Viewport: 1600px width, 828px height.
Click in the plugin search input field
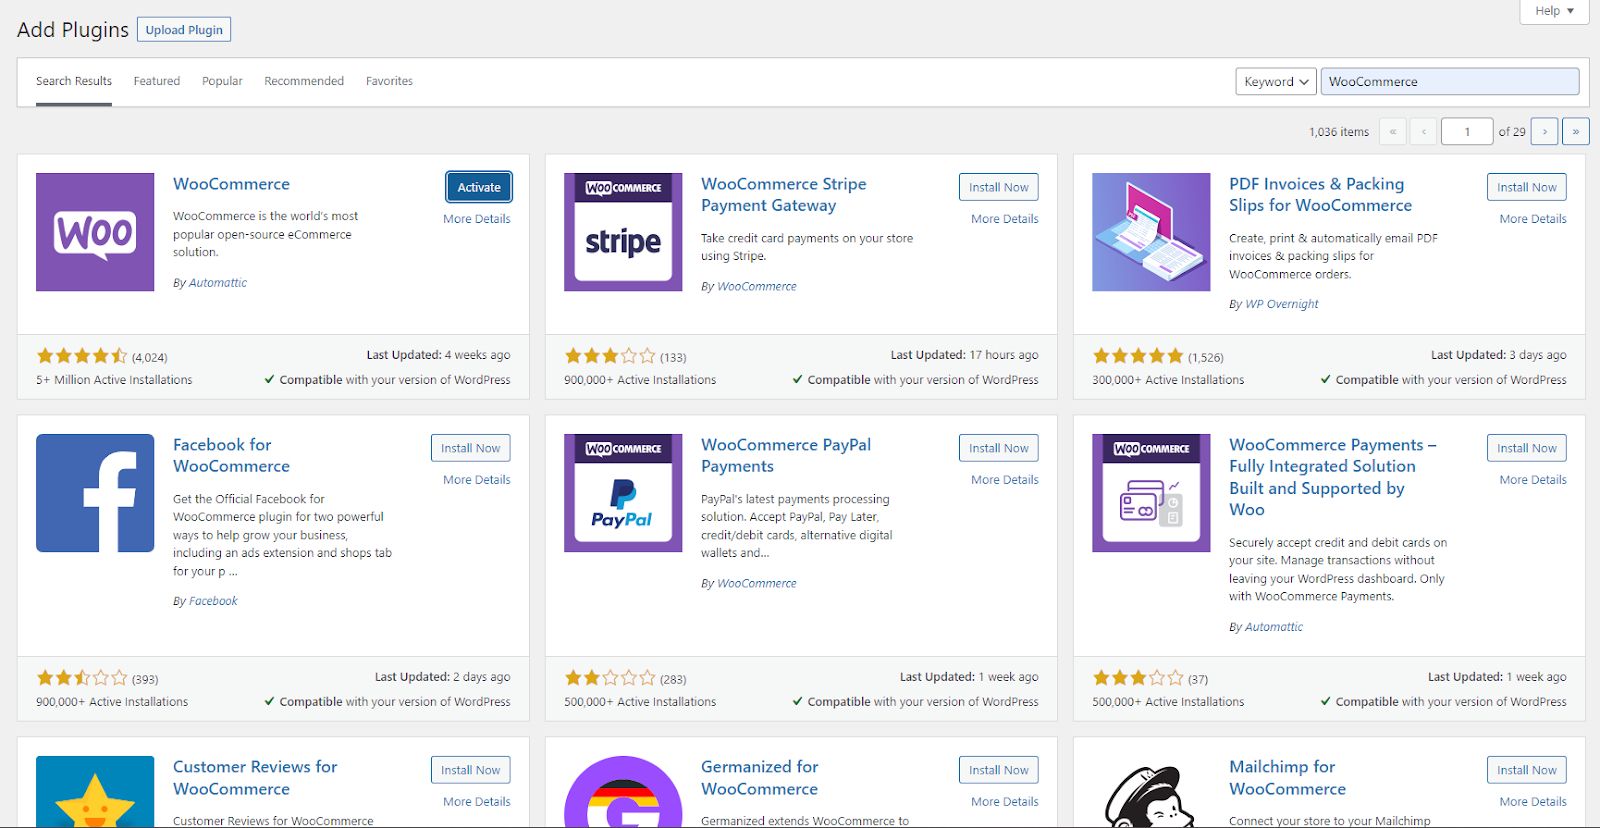coord(1450,82)
